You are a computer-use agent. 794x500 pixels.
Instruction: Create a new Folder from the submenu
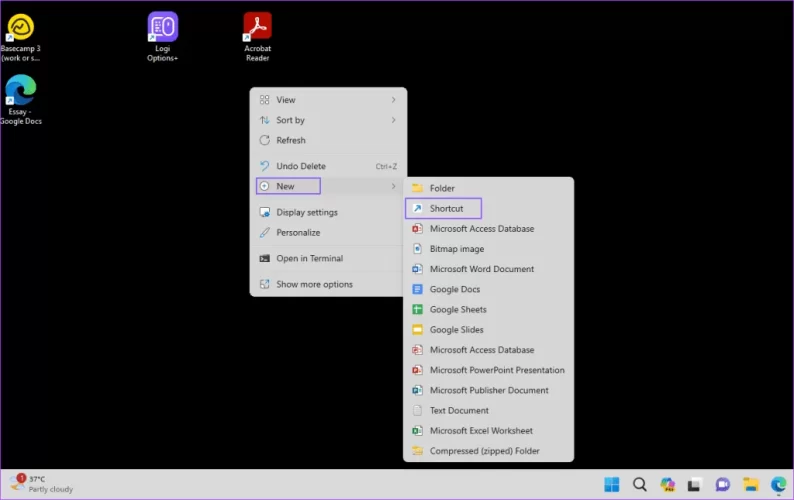[x=442, y=188]
